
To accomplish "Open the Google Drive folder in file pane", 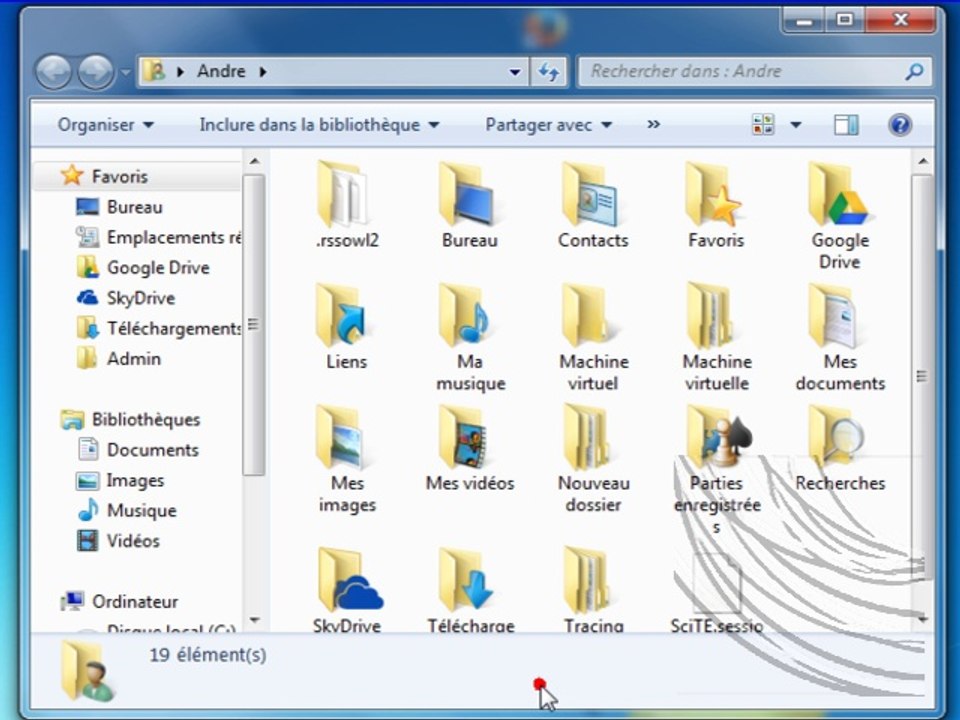I will pos(839,216).
